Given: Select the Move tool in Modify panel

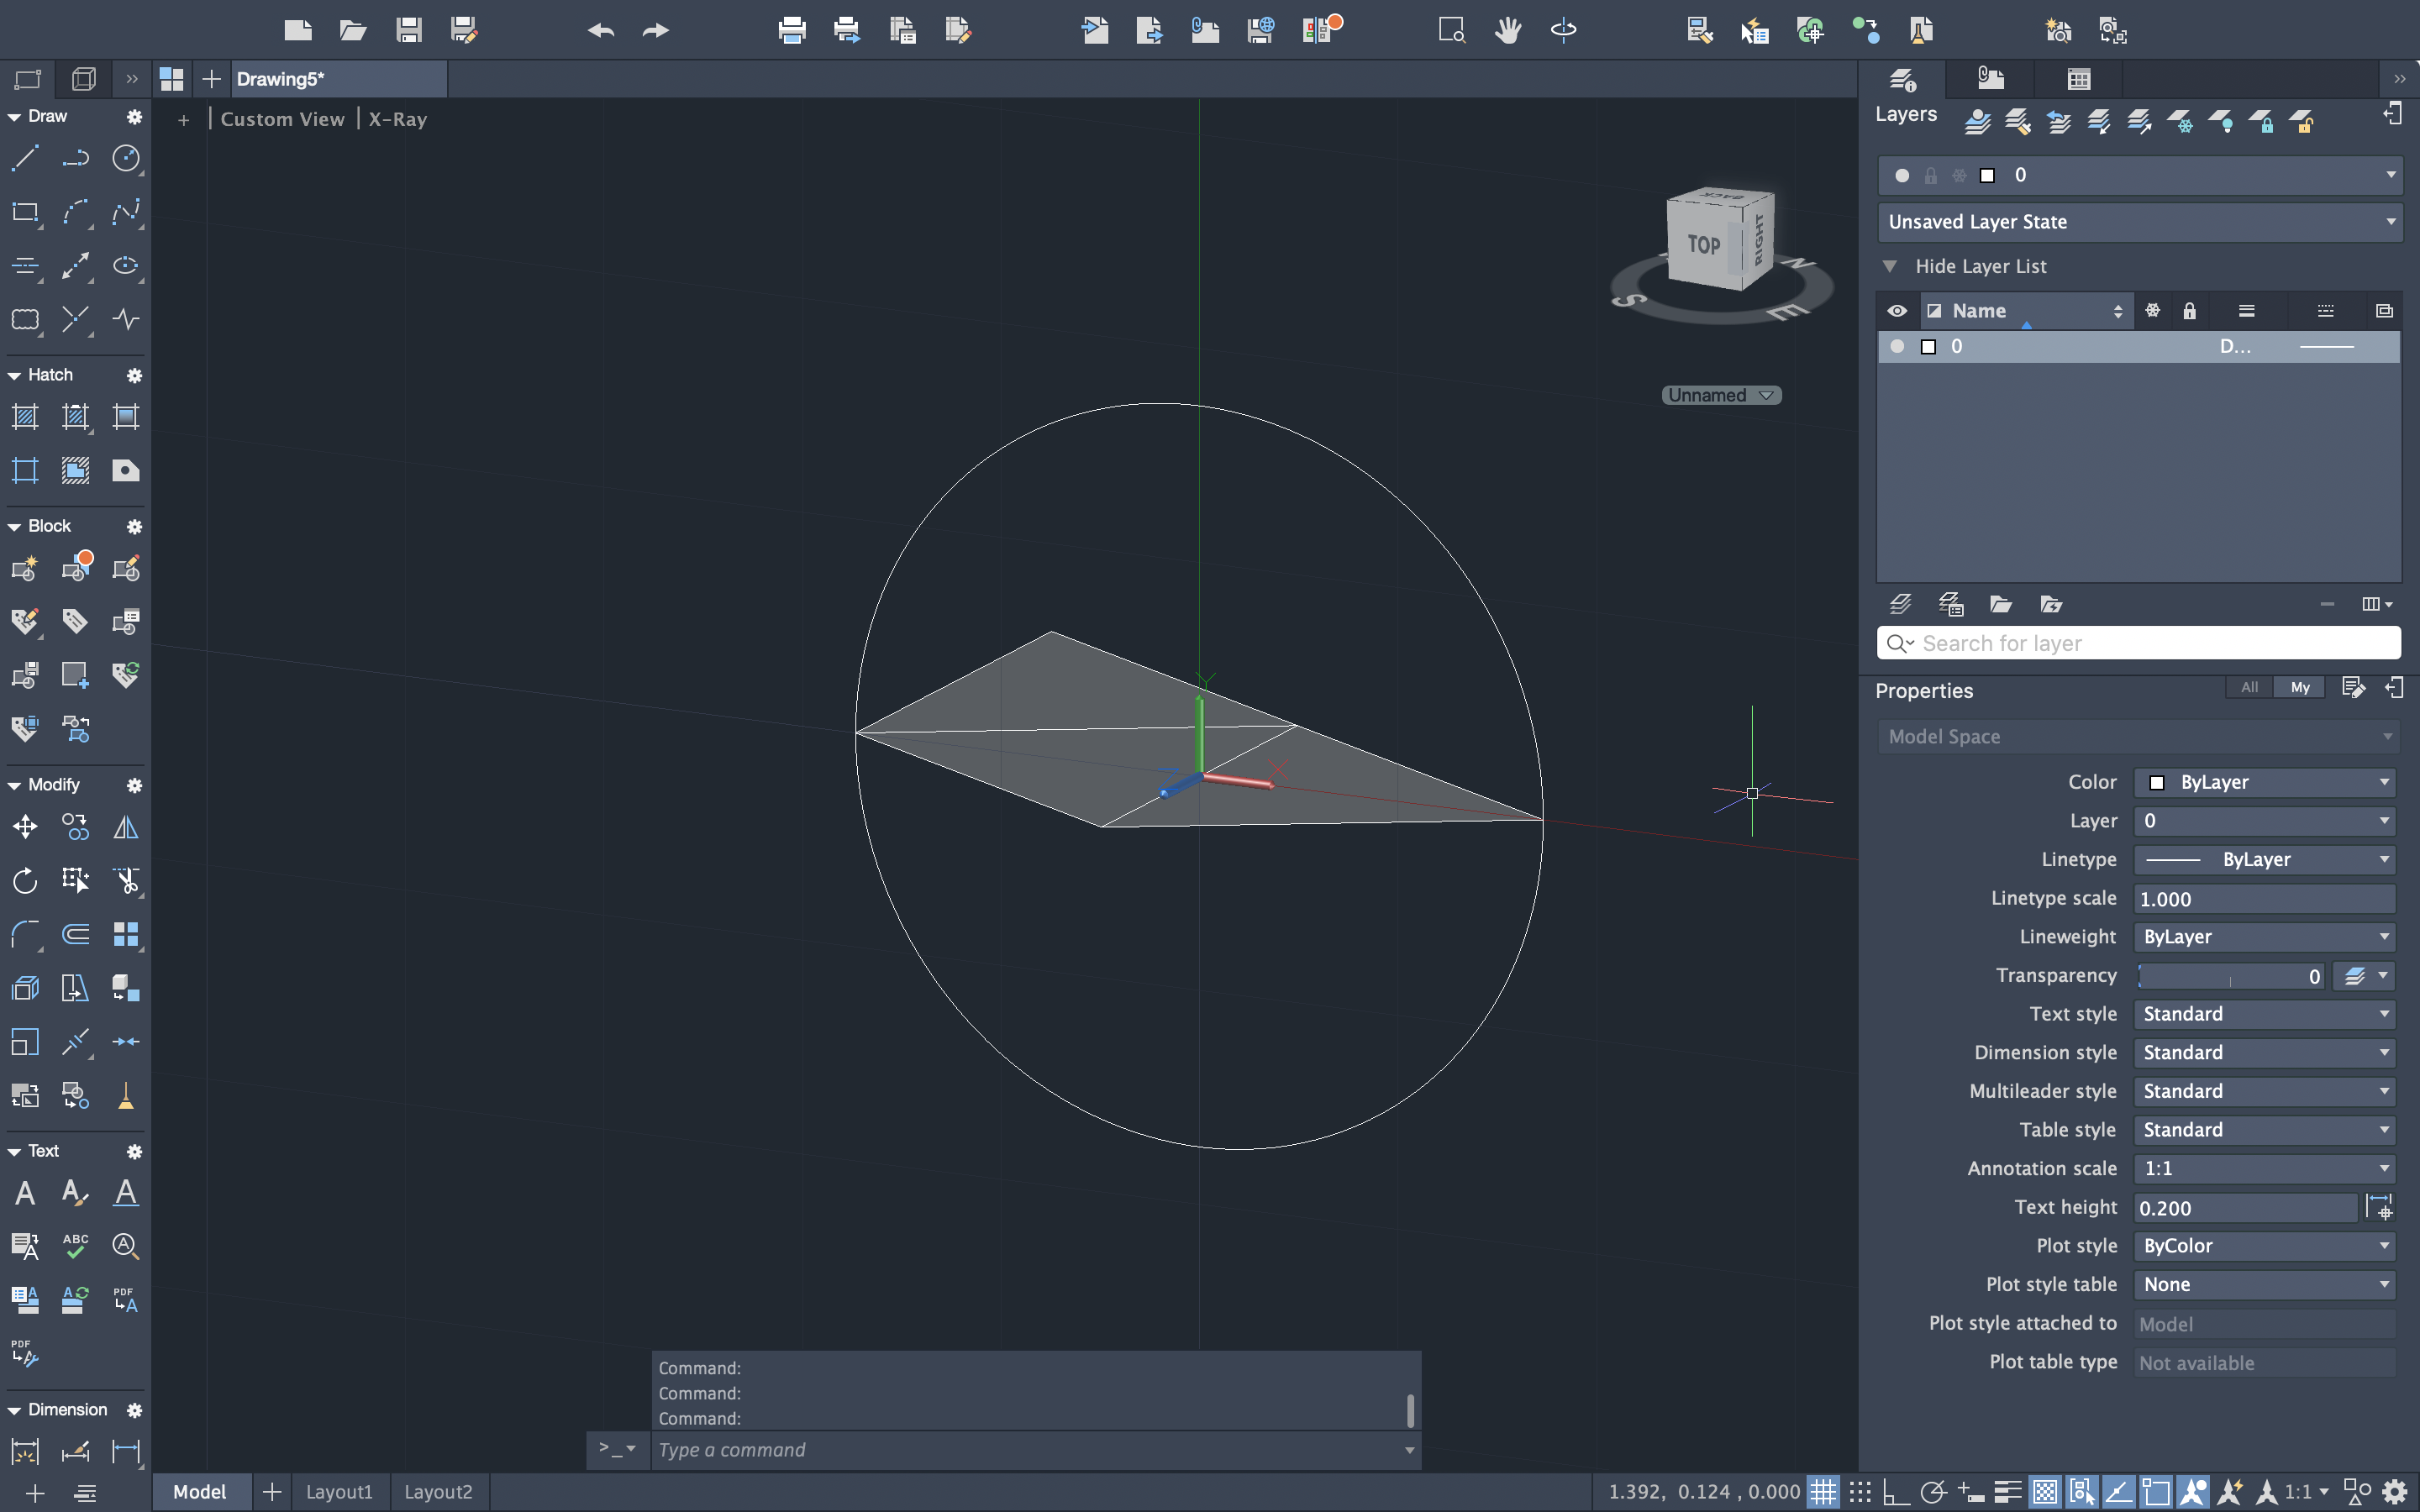Looking at the screenshot, I should [x=25, y=827].
